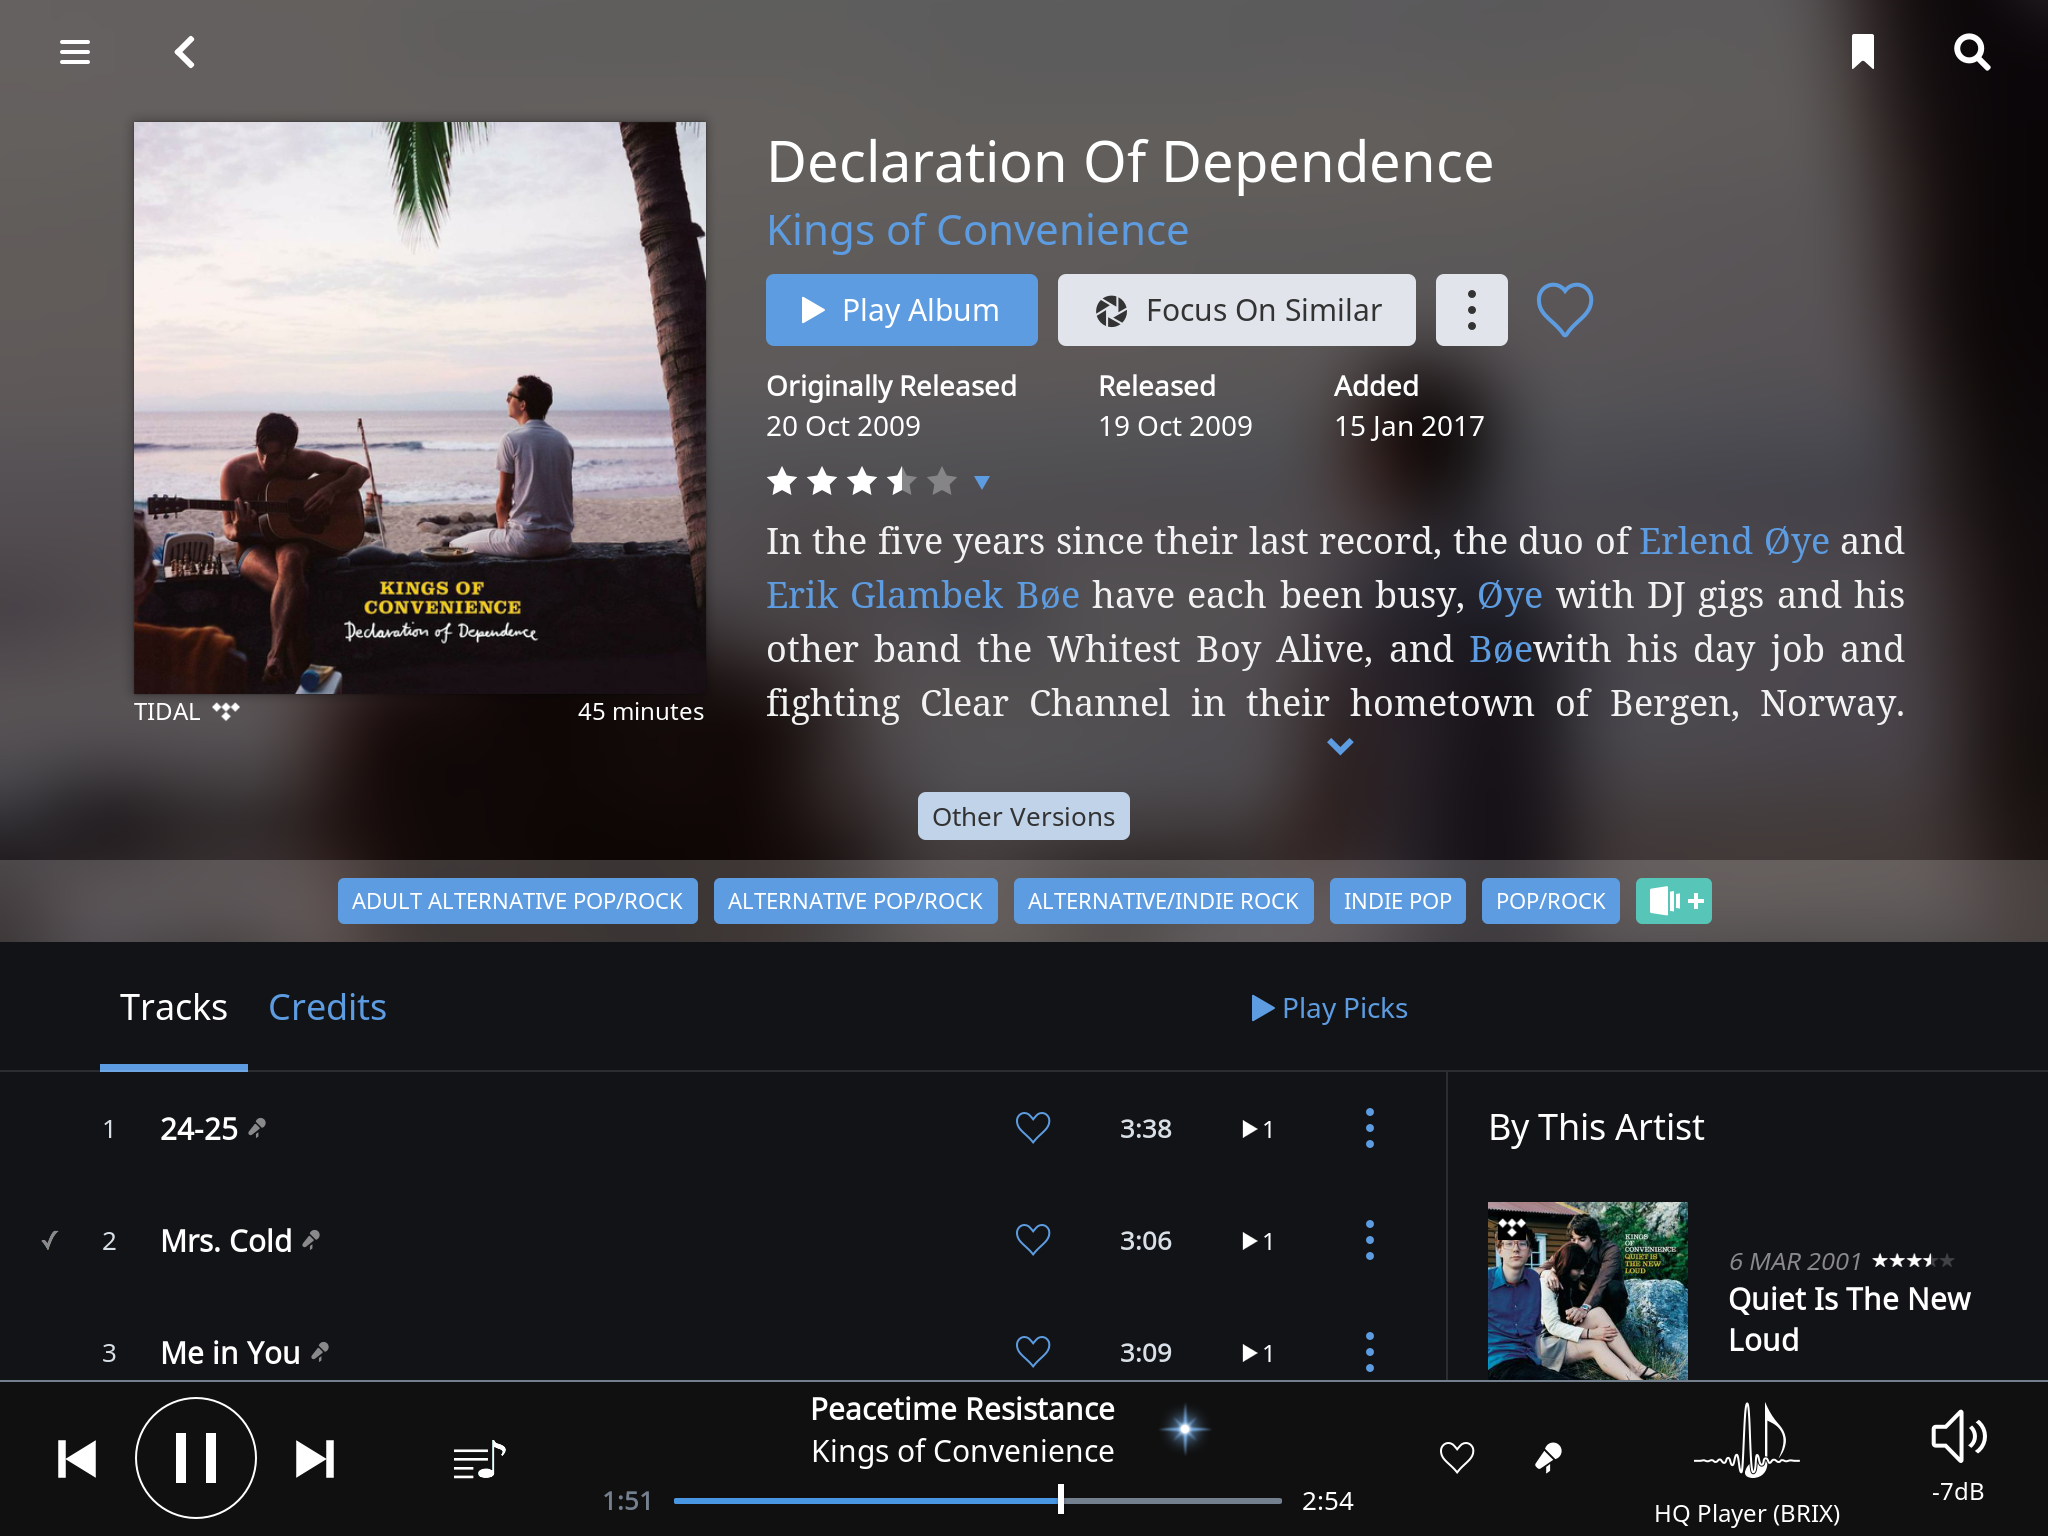
Task: Open the Erik Glambek Bøe link
Action: (923, 595)
